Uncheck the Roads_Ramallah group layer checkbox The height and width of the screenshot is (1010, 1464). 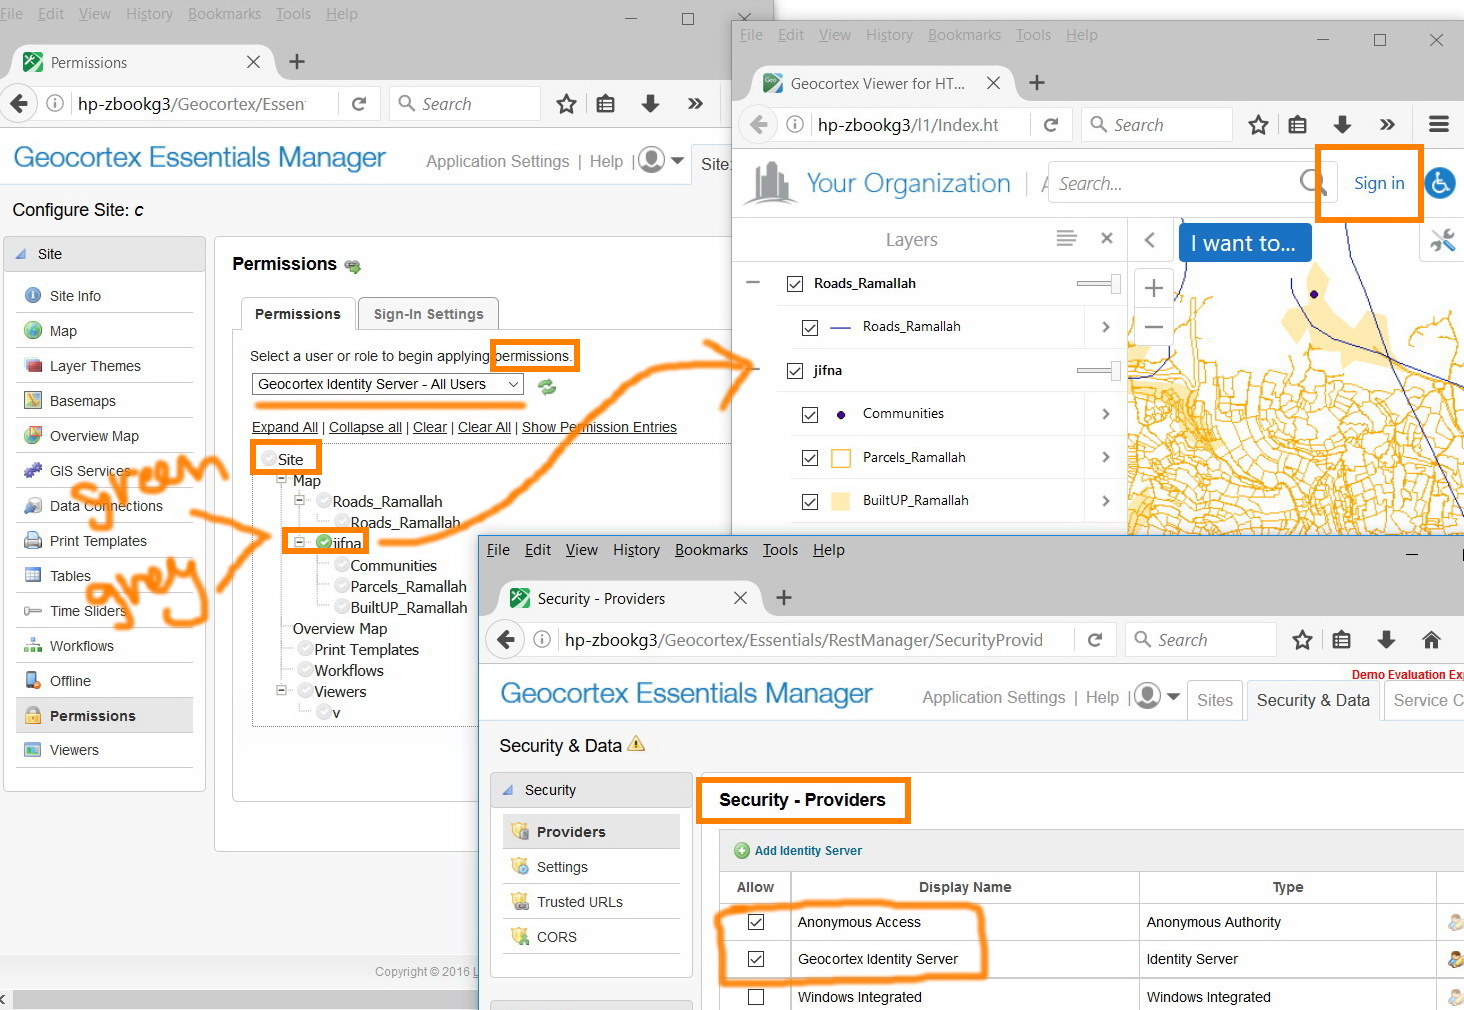[795, 284]
